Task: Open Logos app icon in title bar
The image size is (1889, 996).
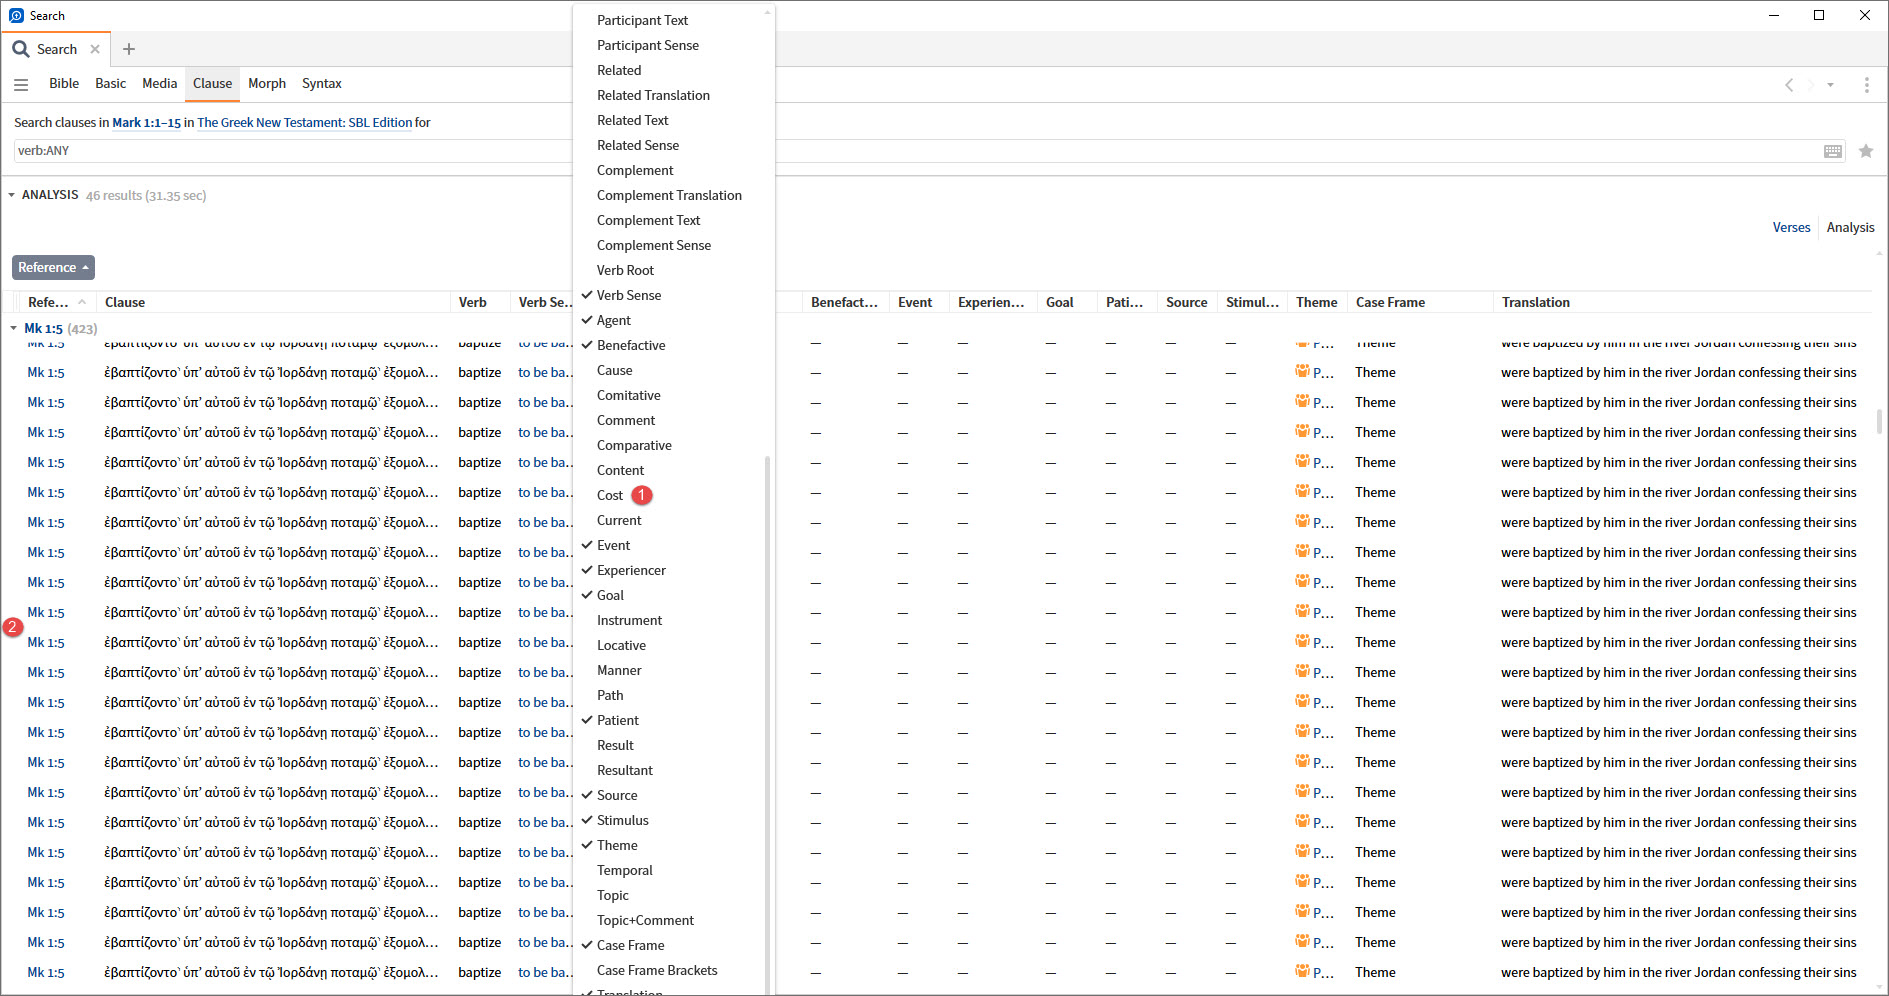Action: pos(16,15)
